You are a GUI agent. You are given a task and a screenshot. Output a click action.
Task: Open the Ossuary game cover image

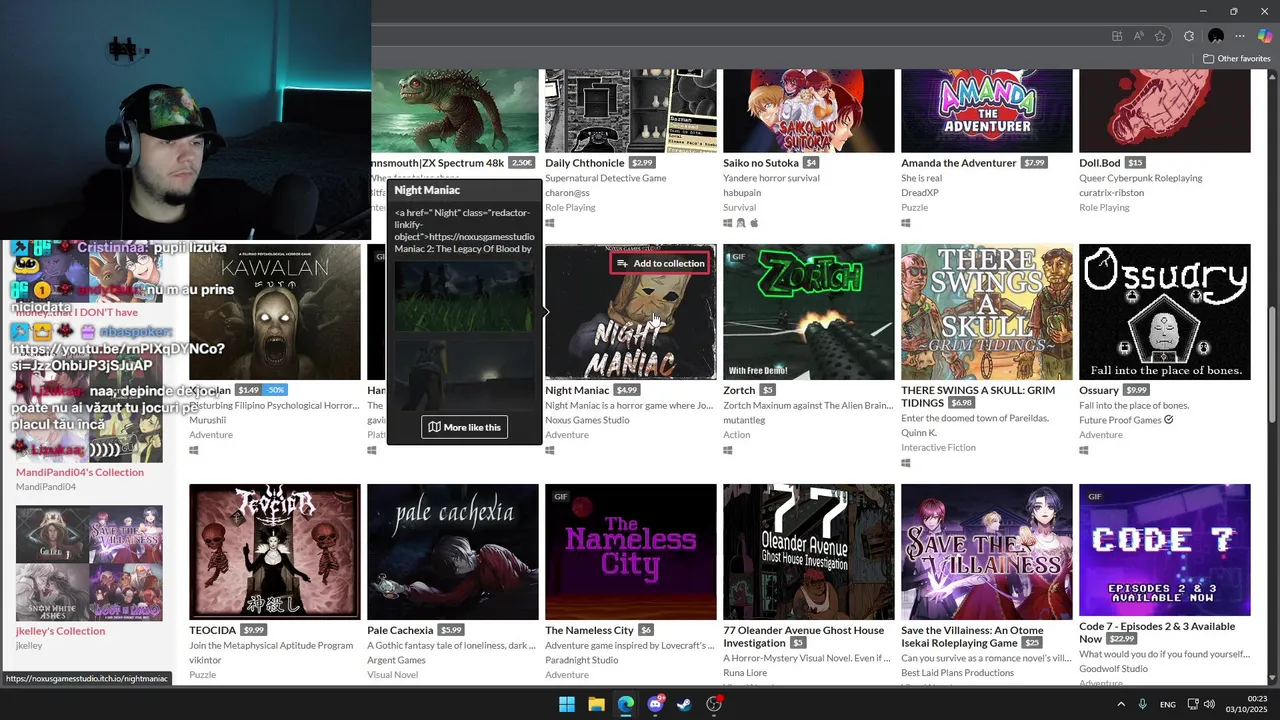(x=1164, y=312)
